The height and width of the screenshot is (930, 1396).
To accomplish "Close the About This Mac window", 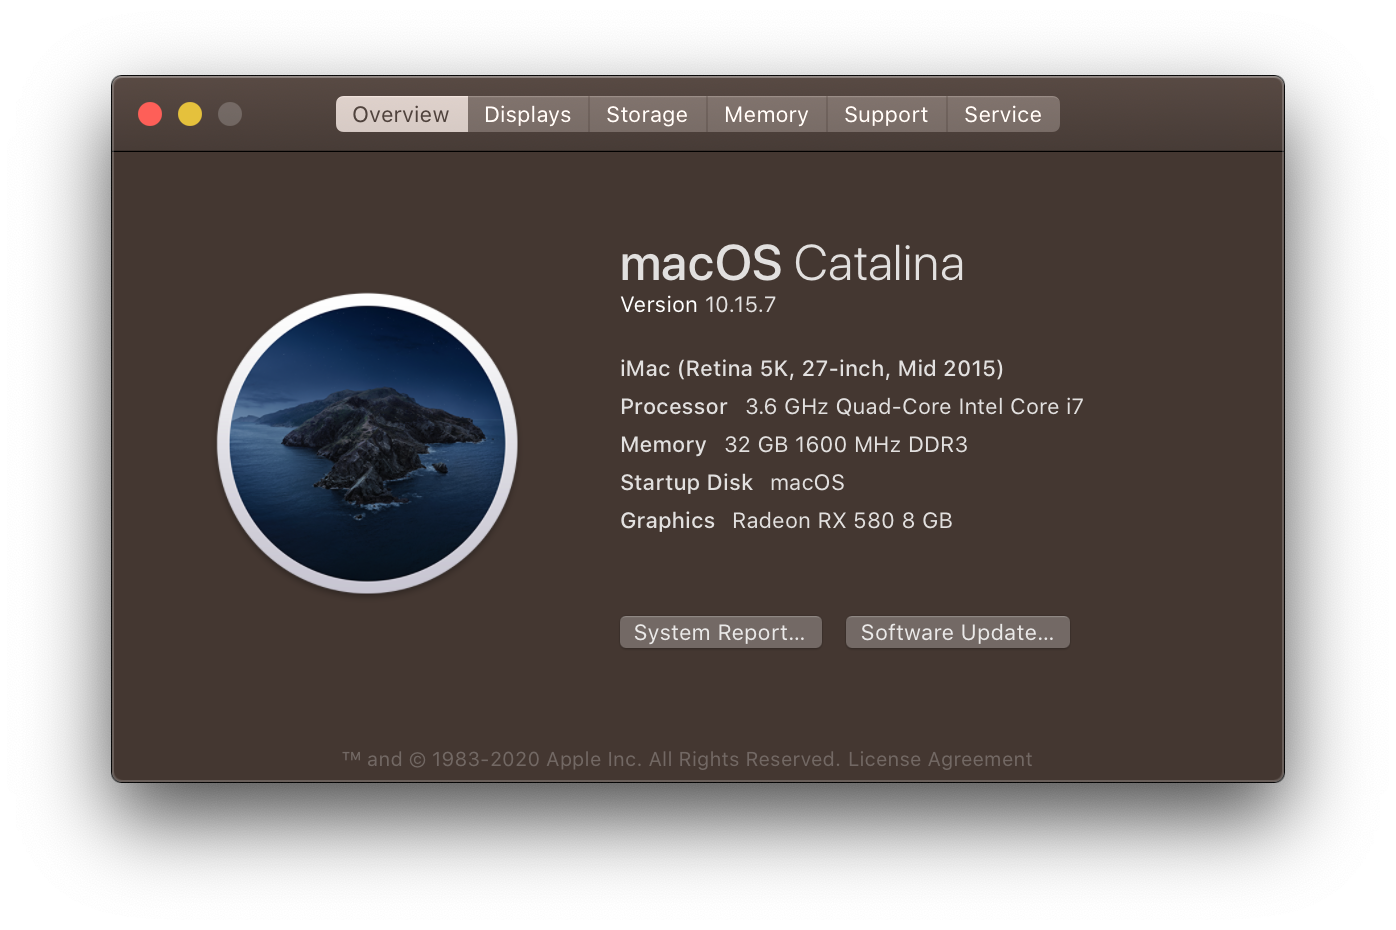I will pos(150,114).
